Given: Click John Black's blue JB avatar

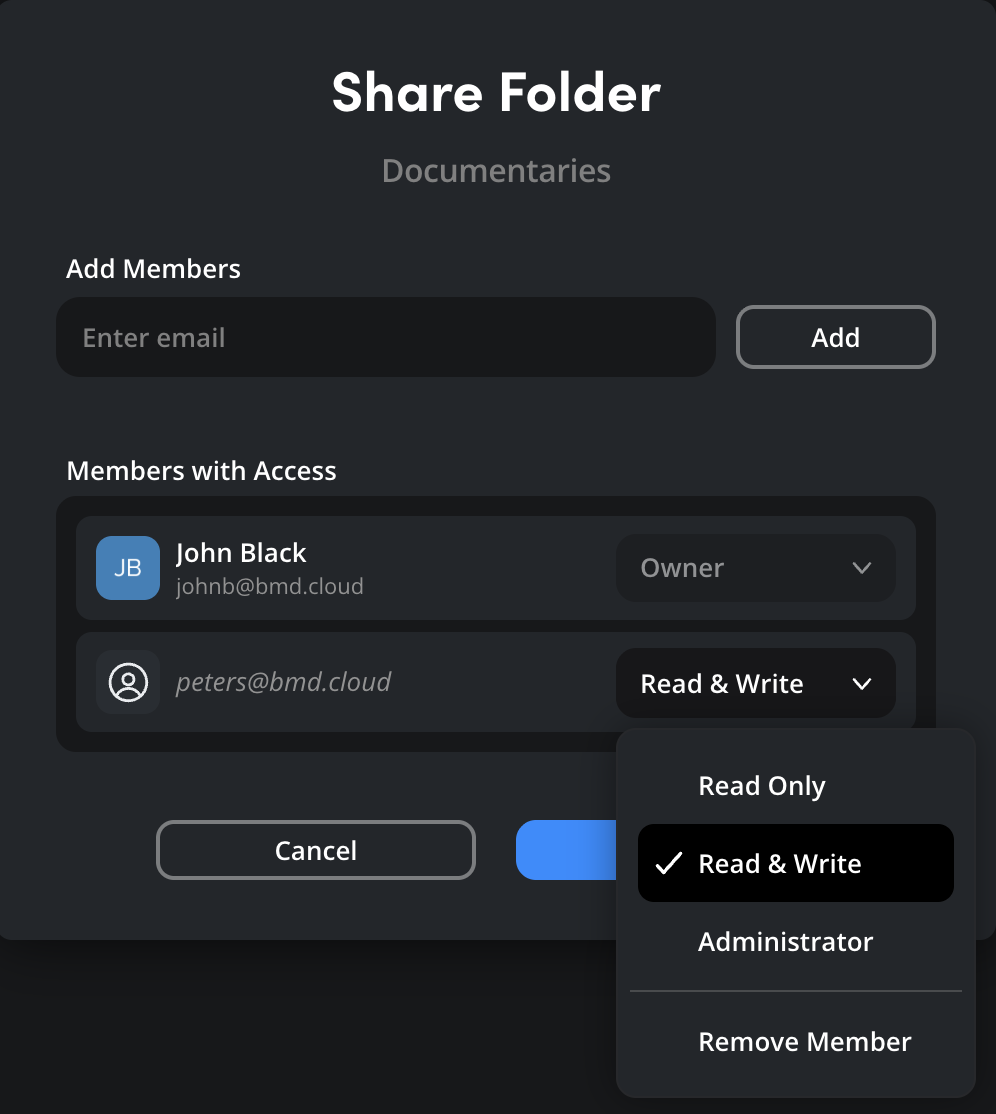Looking at the screenshot, I should [128, 567].
